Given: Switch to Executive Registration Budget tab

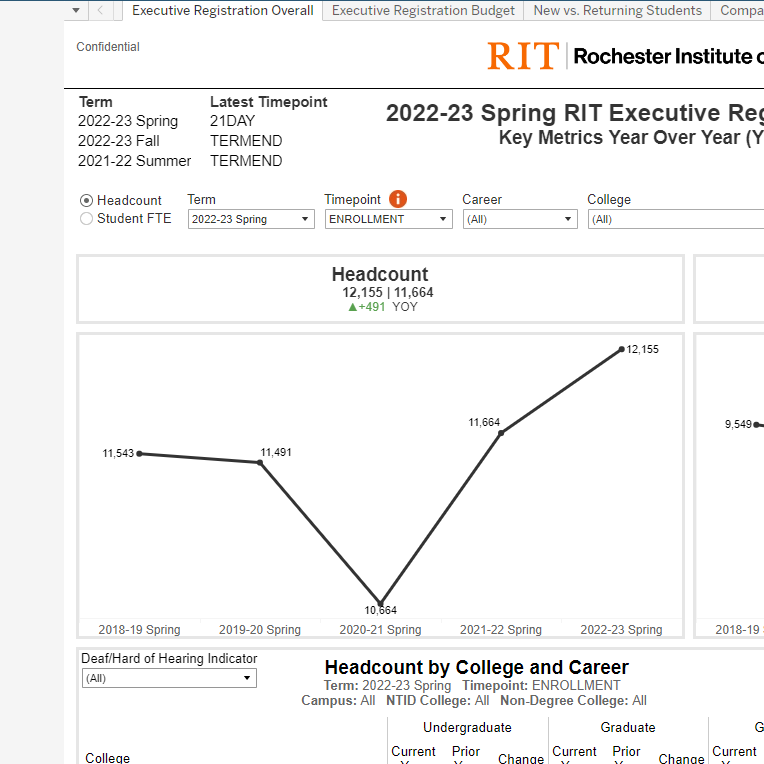Looking at the screenshot, I should (x=423, y=11).
